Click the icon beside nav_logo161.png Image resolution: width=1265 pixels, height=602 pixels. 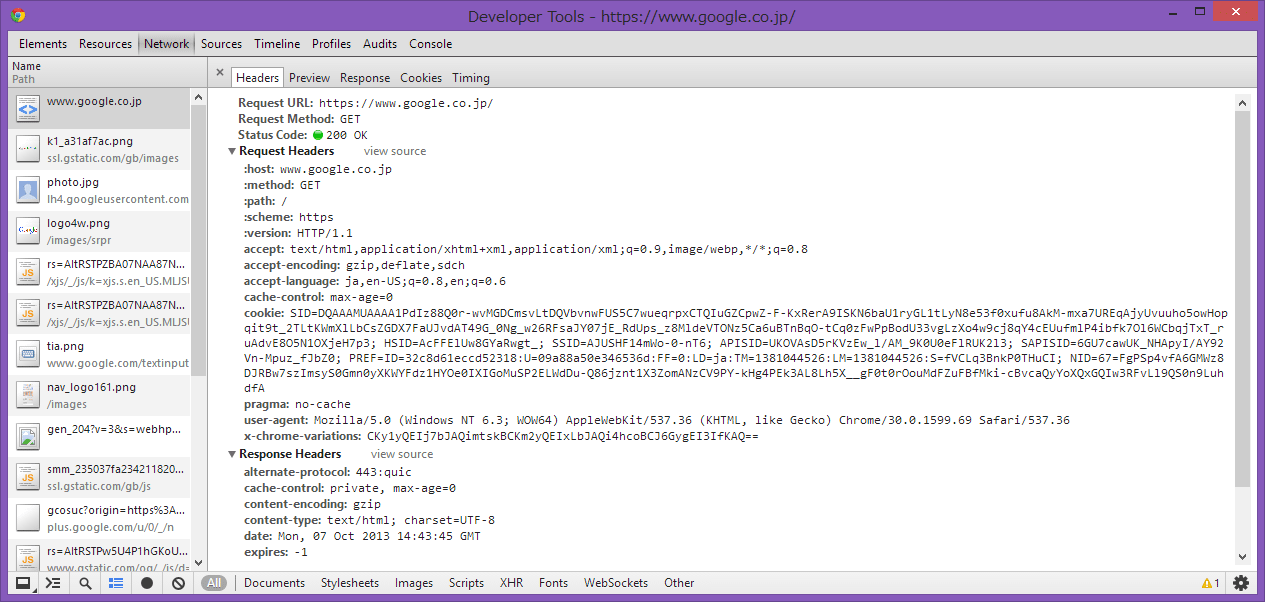(x=28, y=395)
